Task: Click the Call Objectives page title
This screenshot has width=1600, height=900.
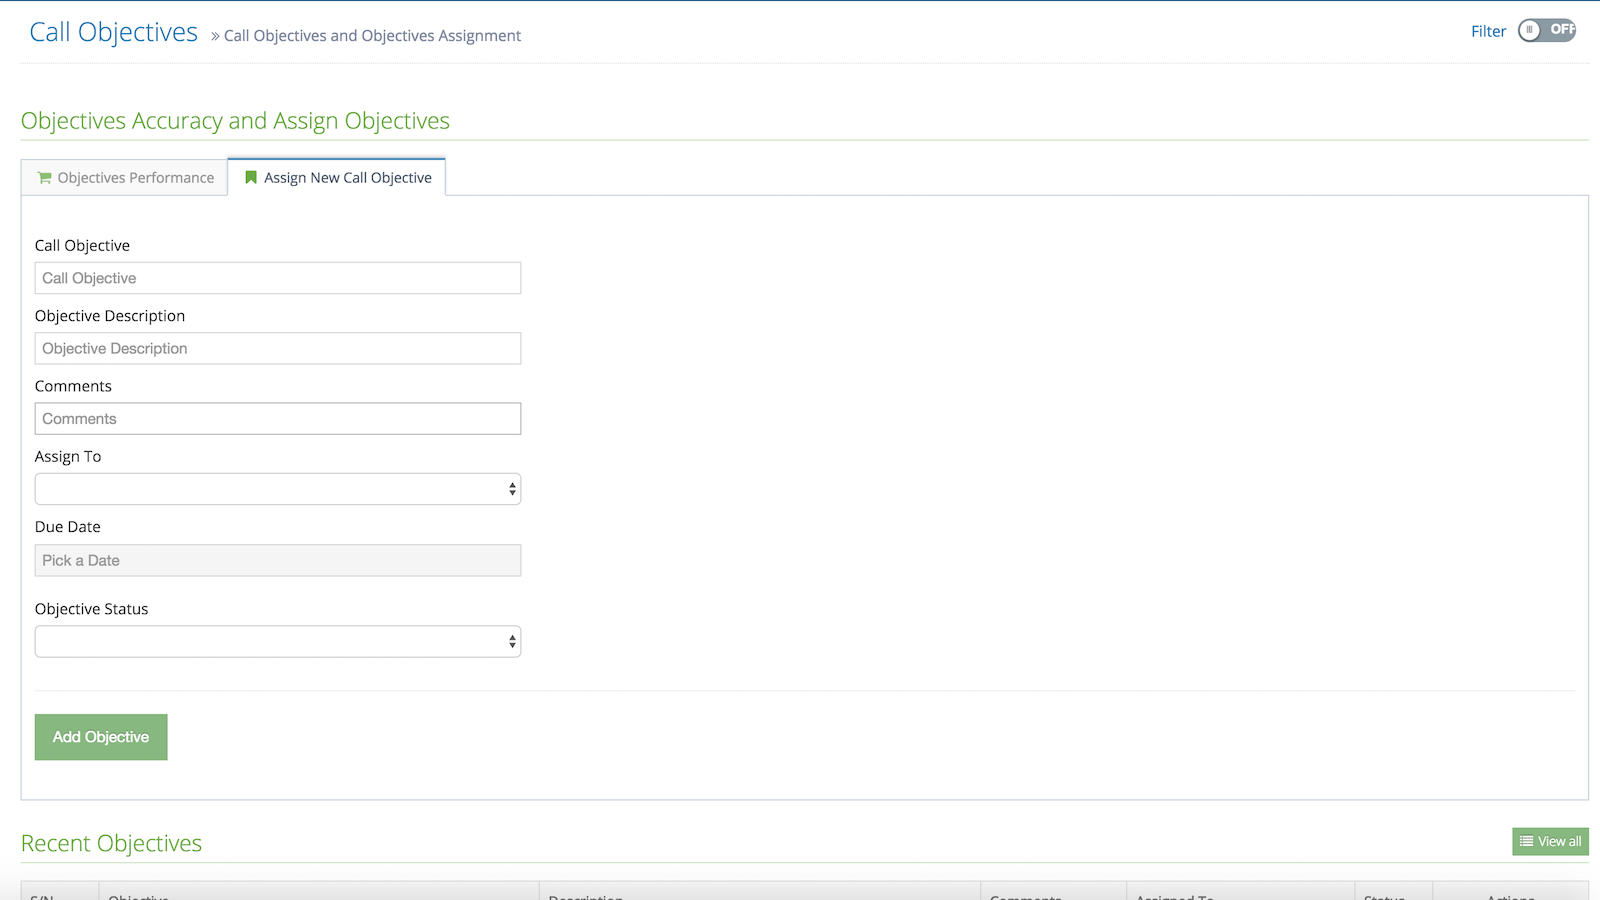Action: point(114,32)
